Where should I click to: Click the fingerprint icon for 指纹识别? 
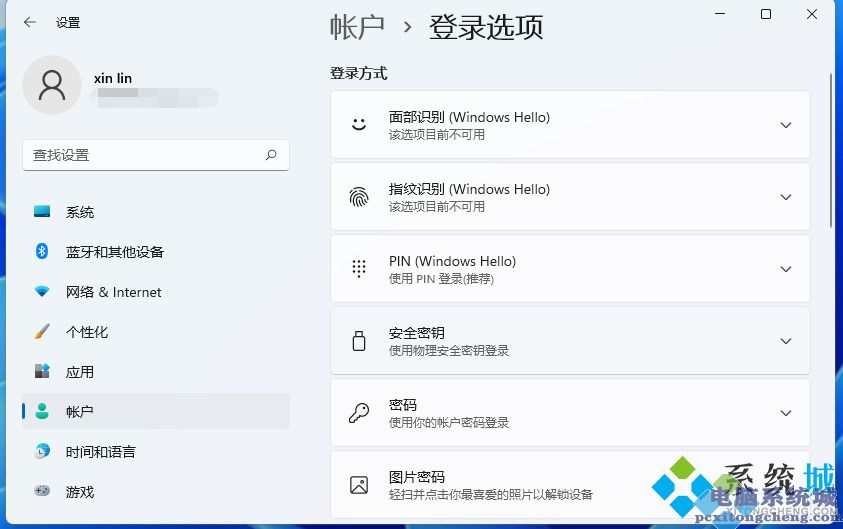(359, 197)
